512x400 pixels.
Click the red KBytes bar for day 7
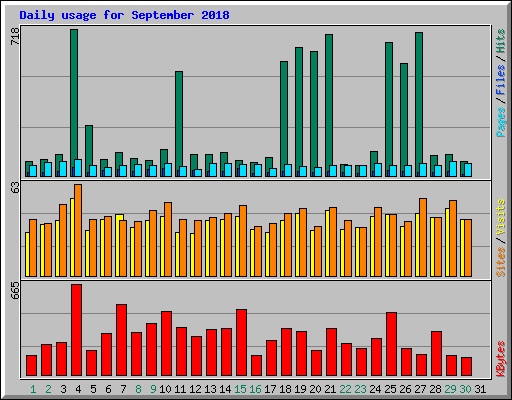(x=121, y=340)
